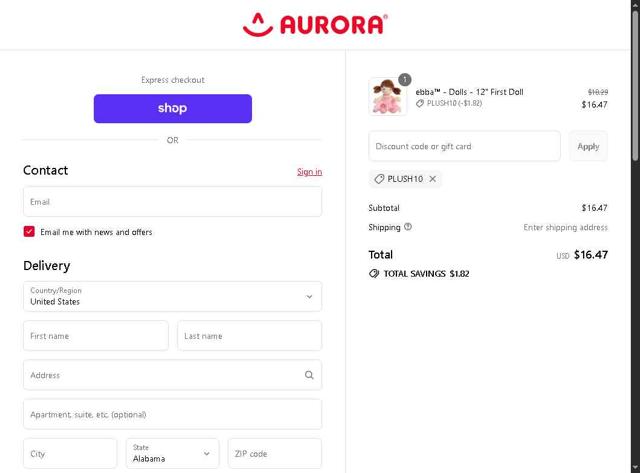The width and height of the screenshot is (640, 473).
Task: Click the Total Savings tag icon
Action: pyautogui.click(x=374, y=273)
